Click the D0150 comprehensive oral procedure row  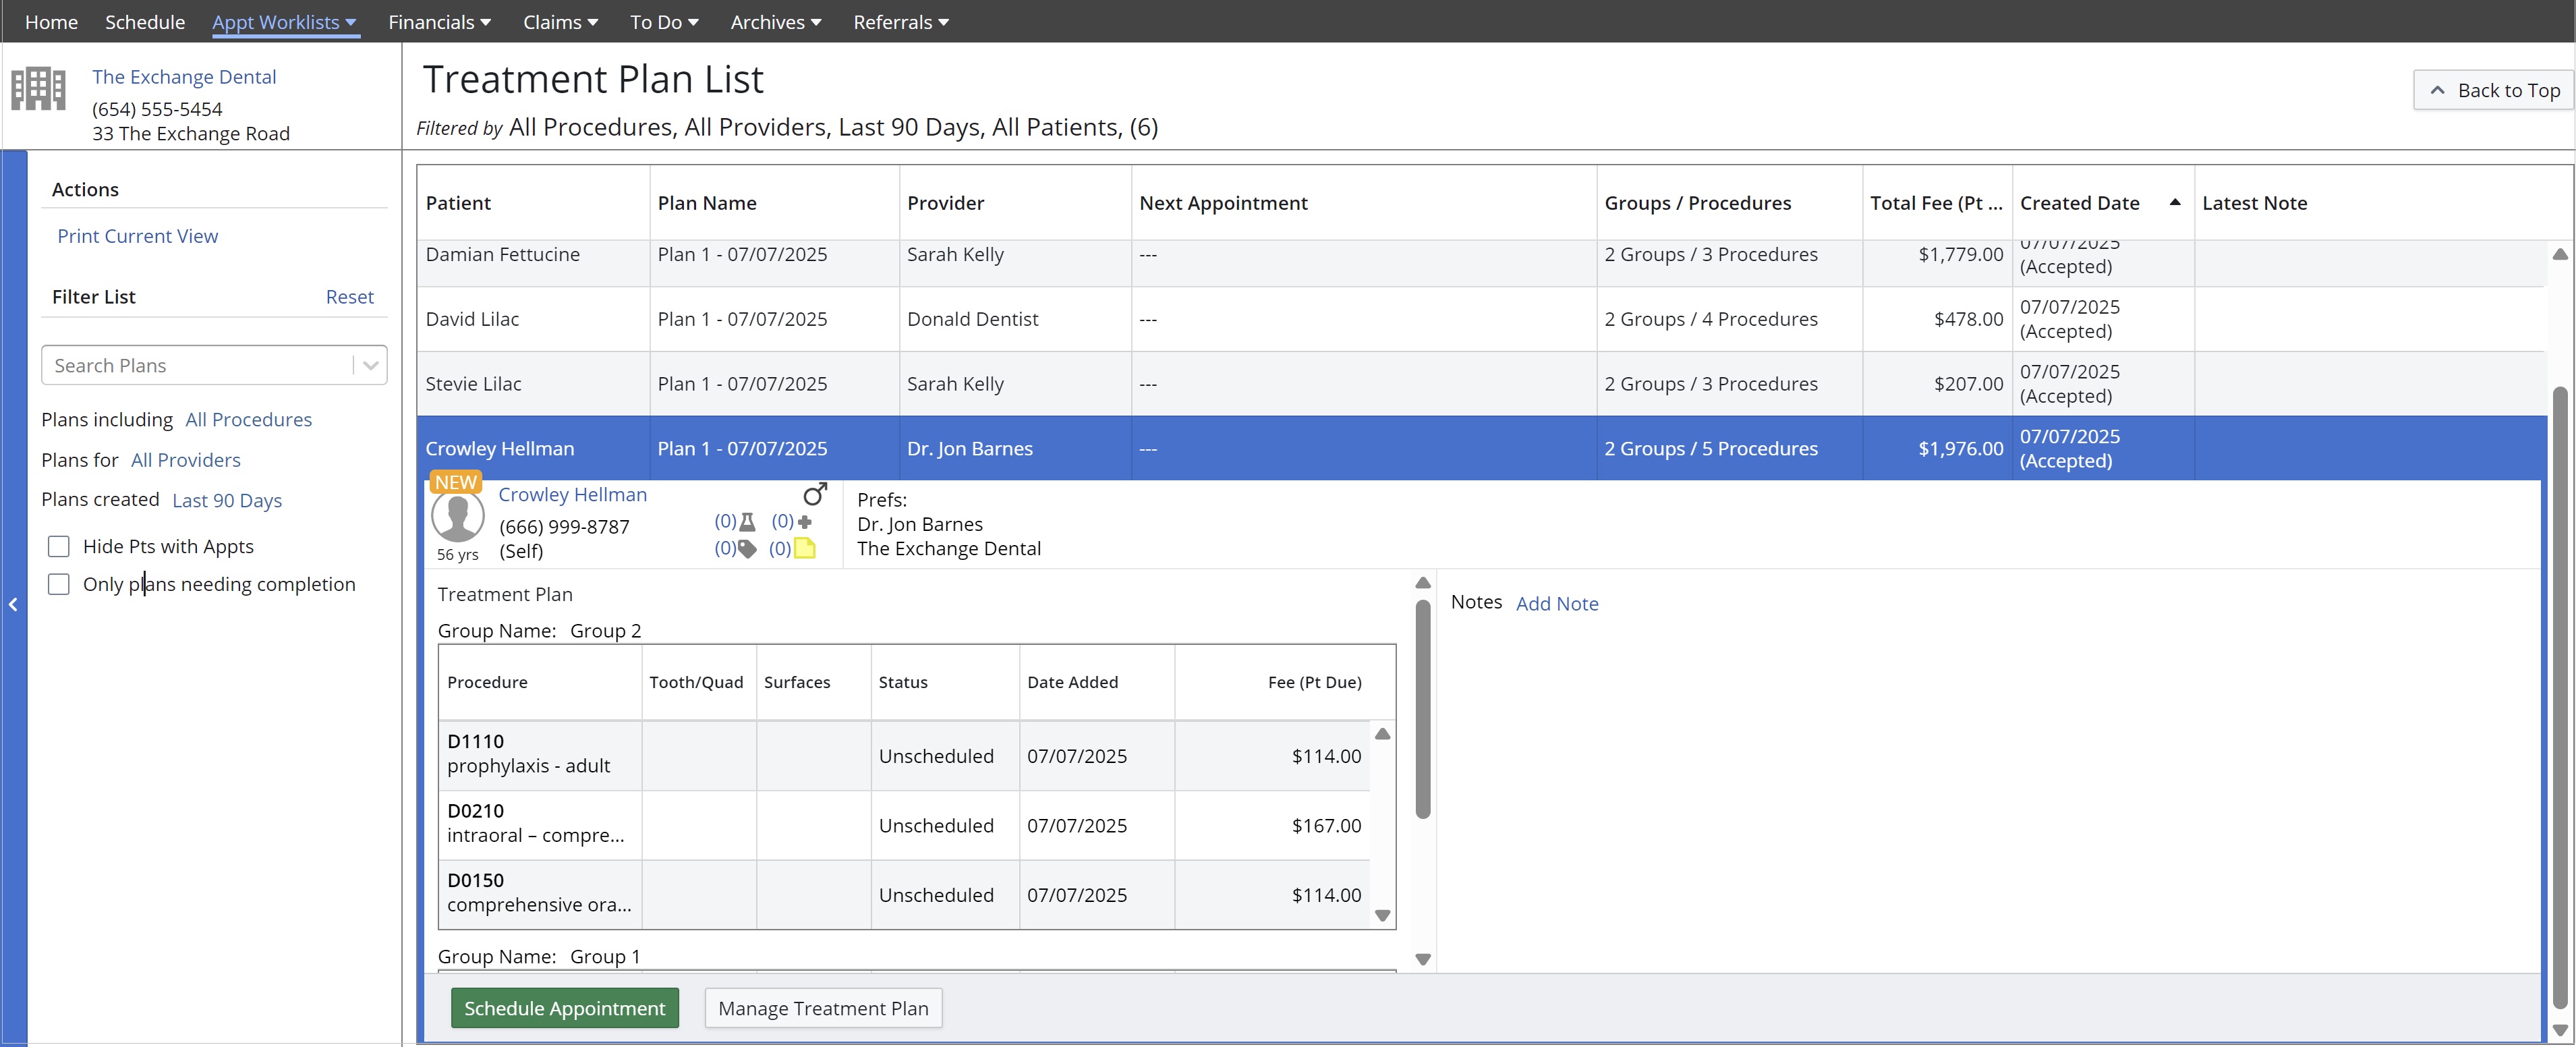tap(904, 894)
